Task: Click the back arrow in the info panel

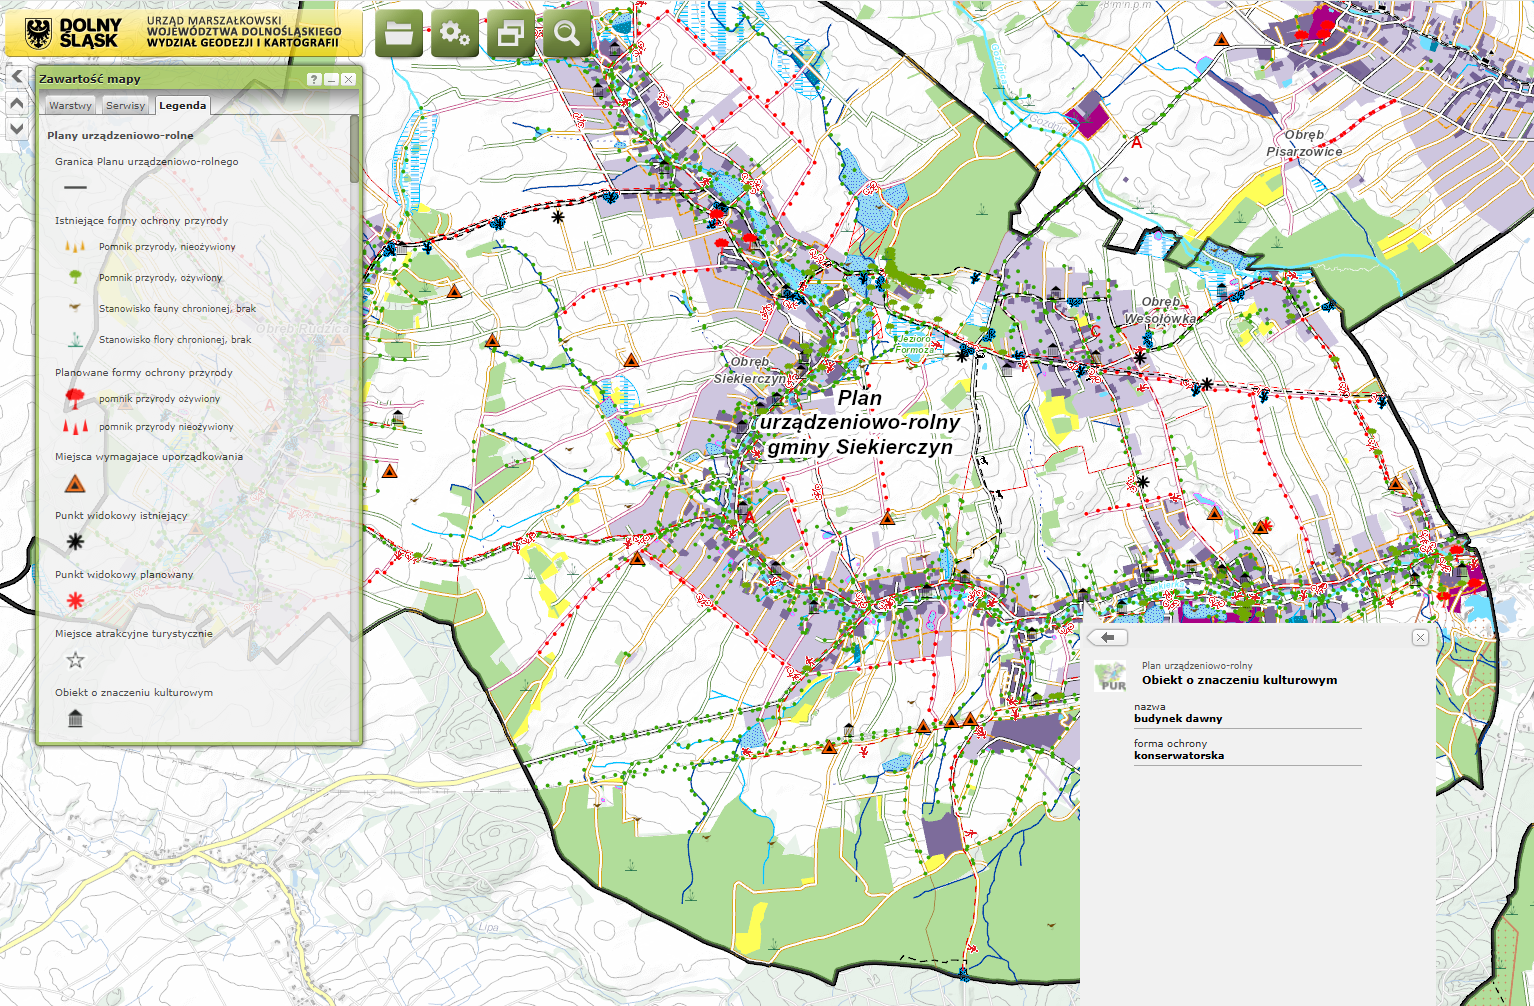Action: pos(1107,638)
